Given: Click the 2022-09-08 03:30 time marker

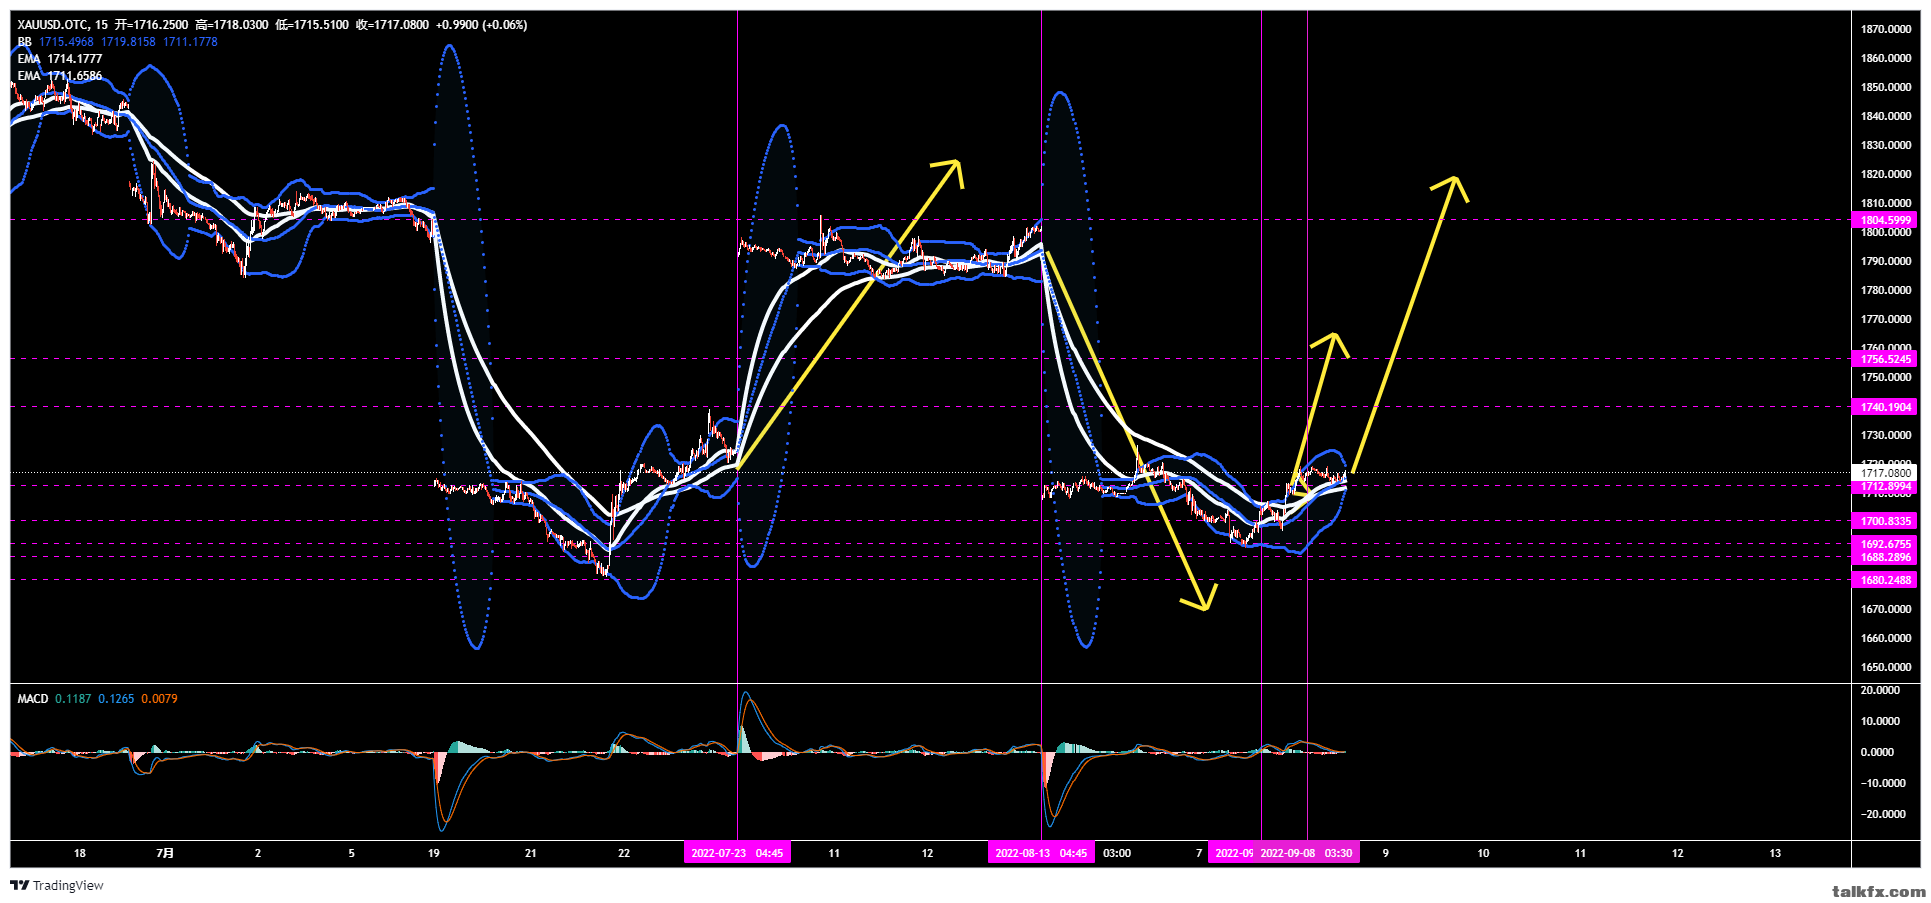Looking at the screenshot, I should click(x=1306, y=853).
